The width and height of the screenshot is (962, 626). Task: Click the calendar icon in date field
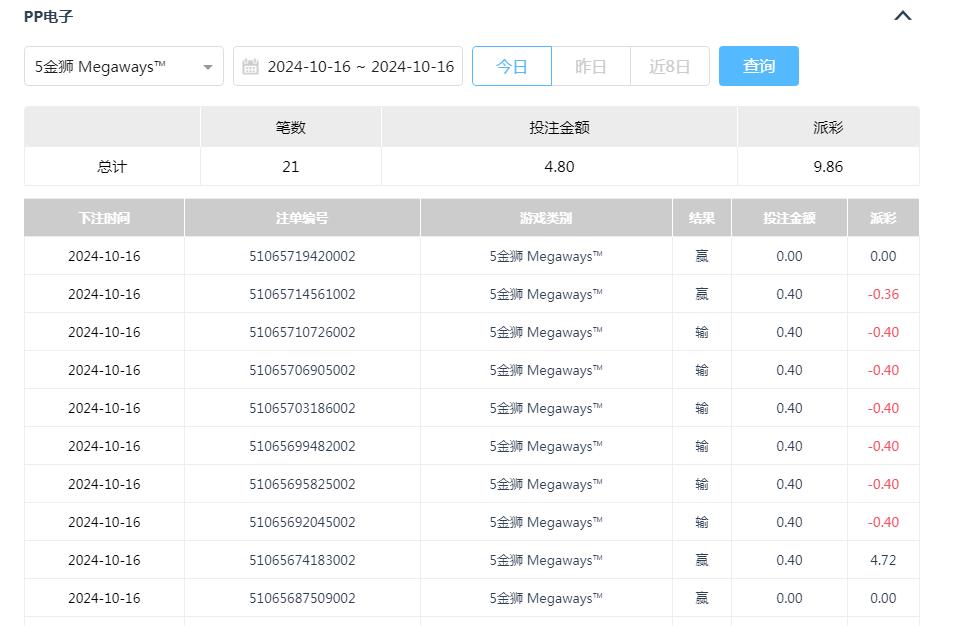(x=250, y=67)
